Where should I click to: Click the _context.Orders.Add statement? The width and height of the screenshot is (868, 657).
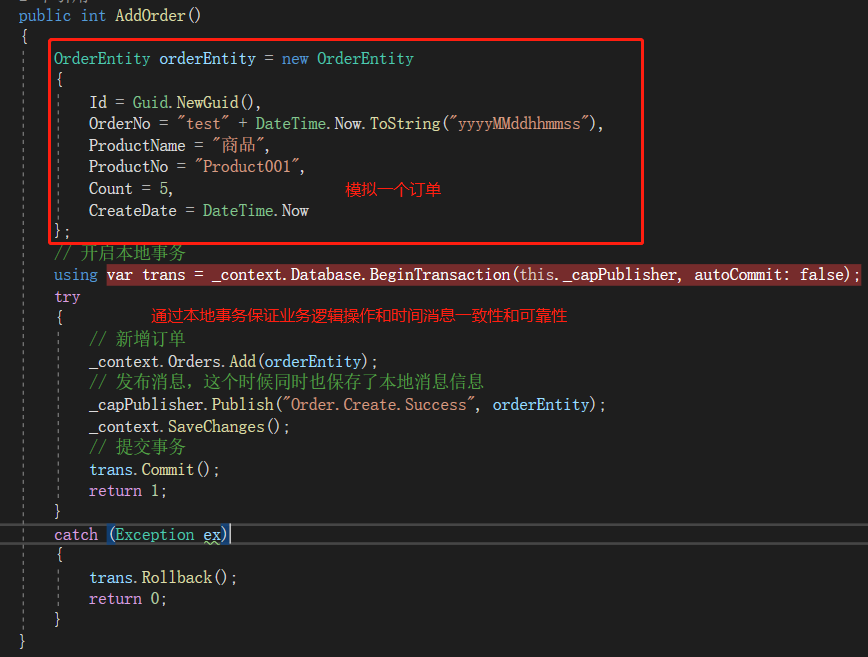pos(233,361)
